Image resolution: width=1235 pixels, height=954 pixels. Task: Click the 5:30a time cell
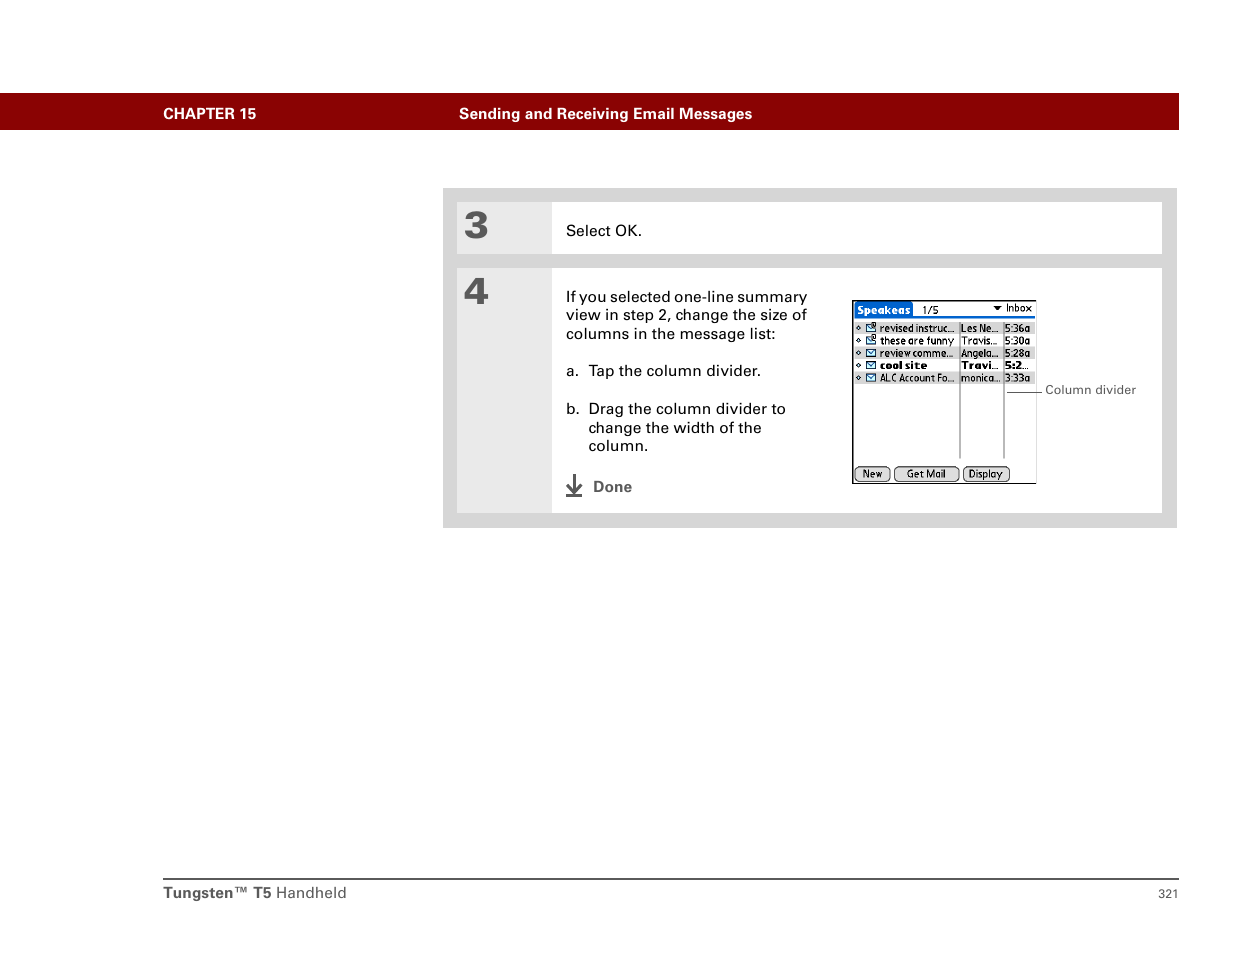pyautogui.click(x=1018, y=341)
